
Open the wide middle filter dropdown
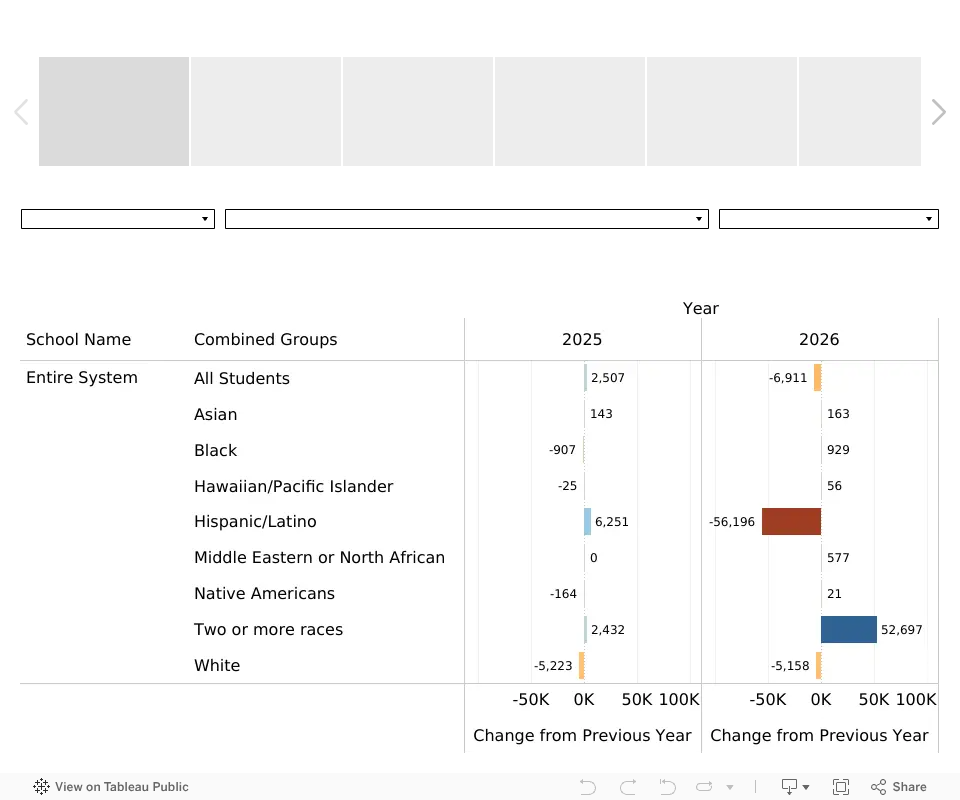click(x=467, y=219)
